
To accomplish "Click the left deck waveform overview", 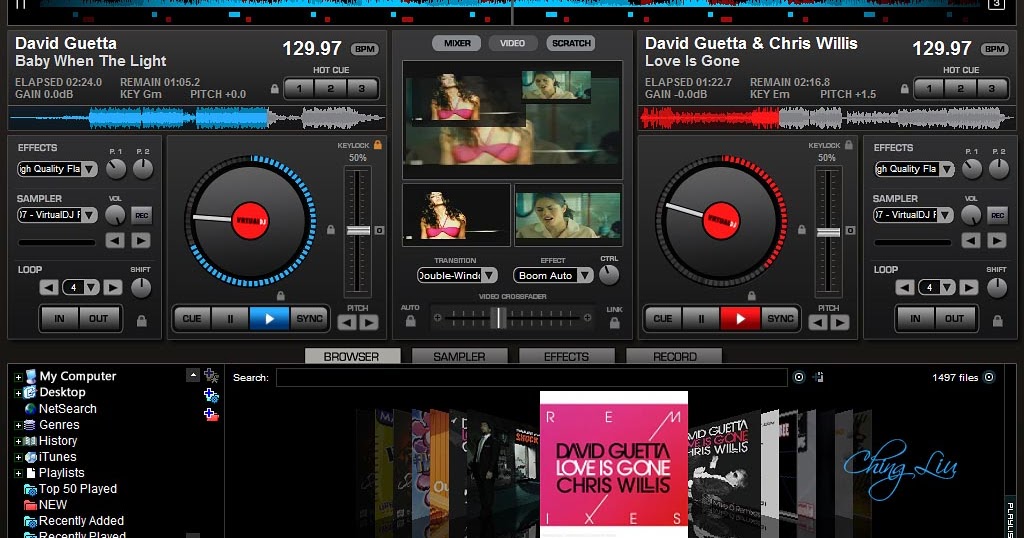I will coord(196,118).
